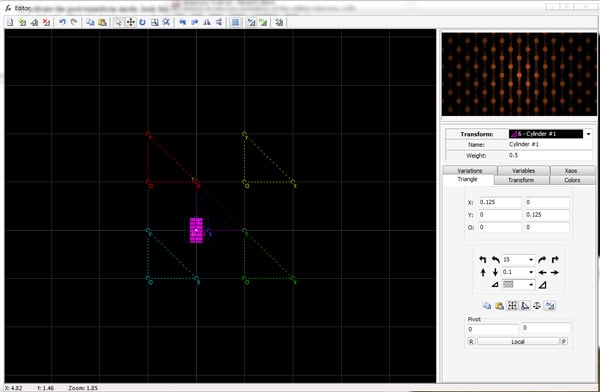The image size is (600, 392).
Task: Move triangle right with the right arrow
Action: coord(554,272)
